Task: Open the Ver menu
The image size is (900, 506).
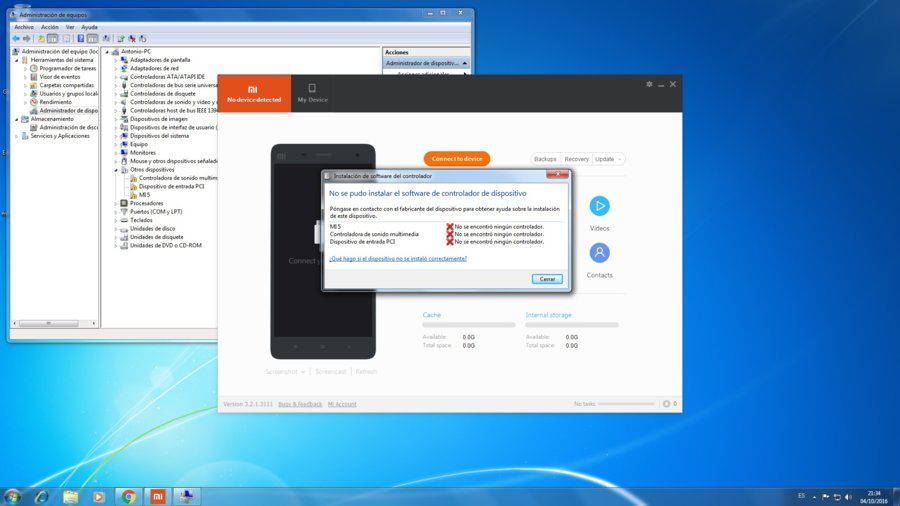Action: pyautogui.click(x=70, y=27)
